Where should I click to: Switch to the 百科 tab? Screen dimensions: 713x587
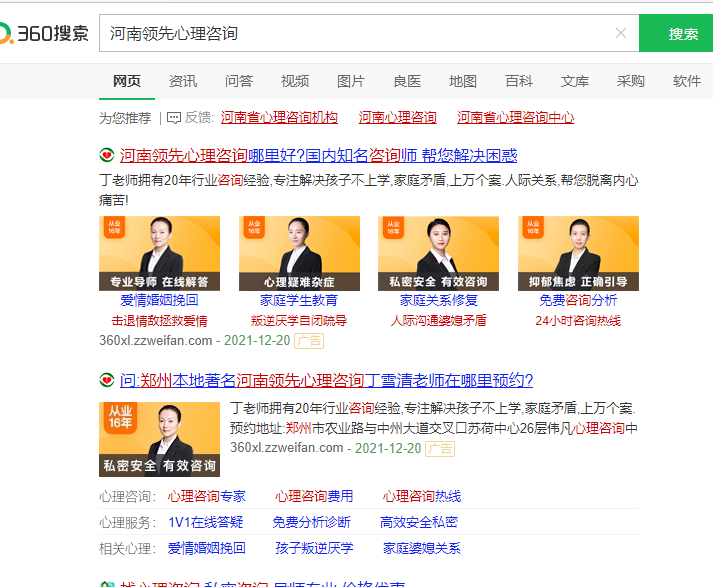(519, 81)
